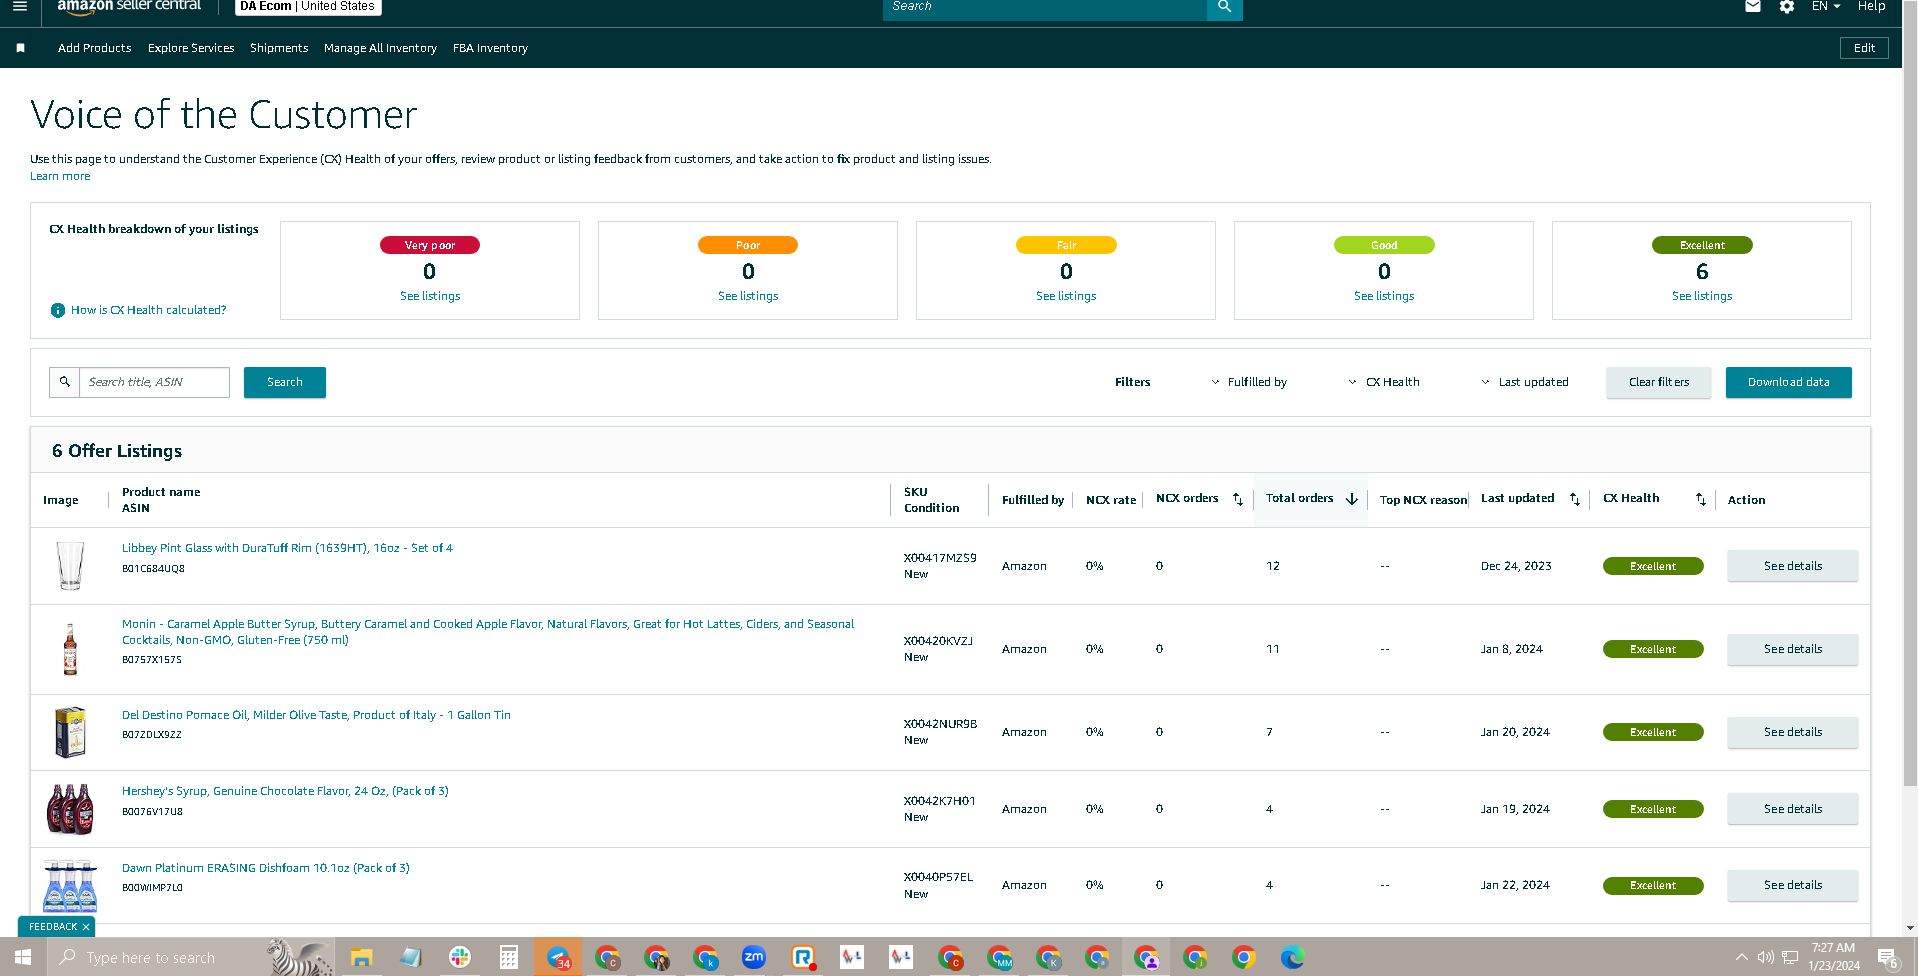
Task: Open Explore Services in the navigation bar
Action: coord(191,48)
